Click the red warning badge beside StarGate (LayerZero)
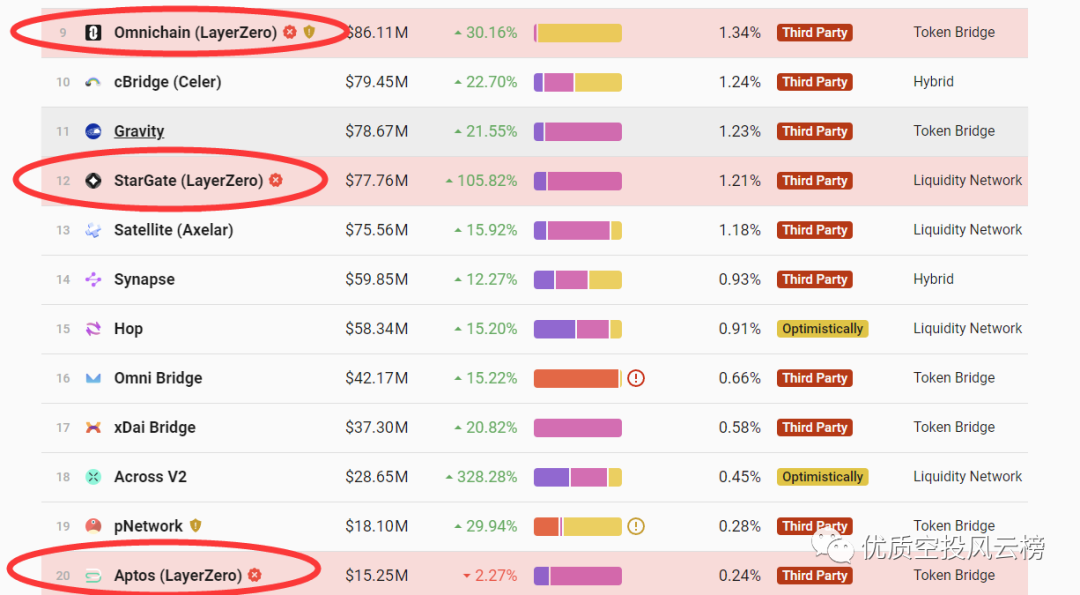The image size is (1080, 595). (276, 180)
